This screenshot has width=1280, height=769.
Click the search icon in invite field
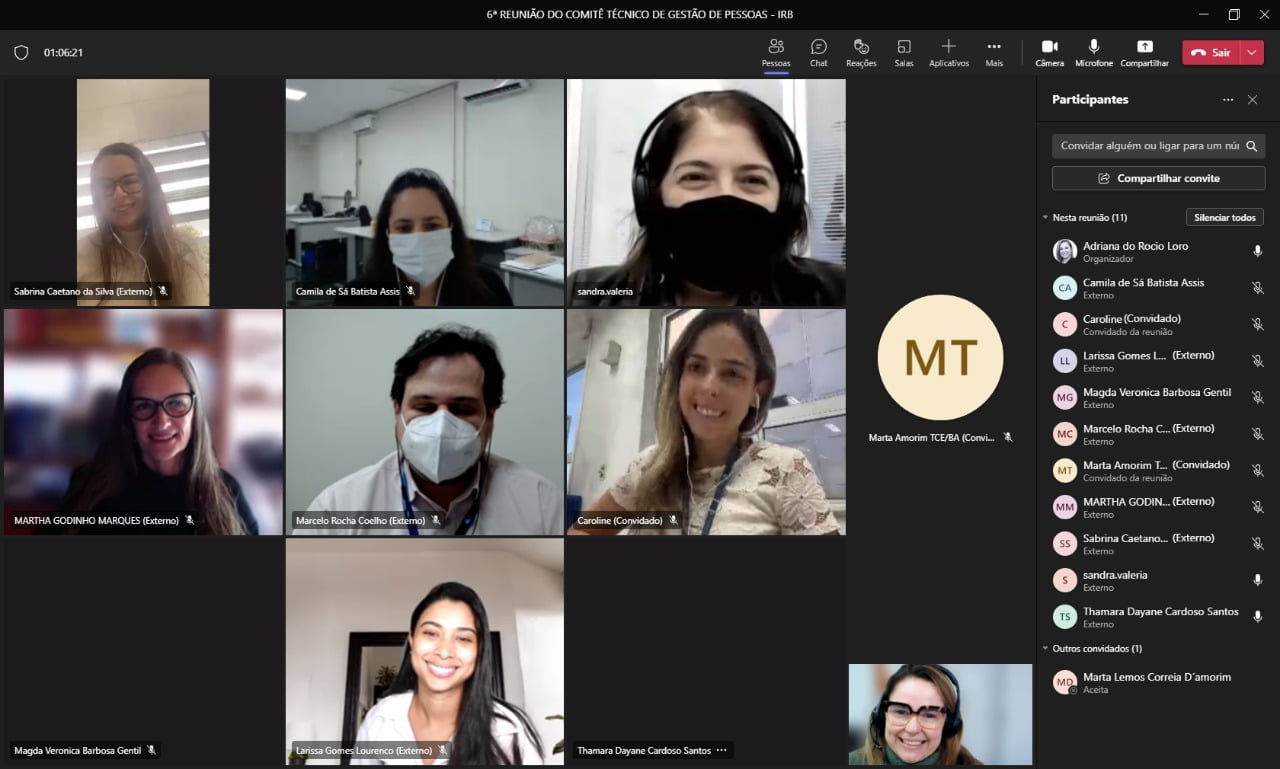tap(1251, 146)
